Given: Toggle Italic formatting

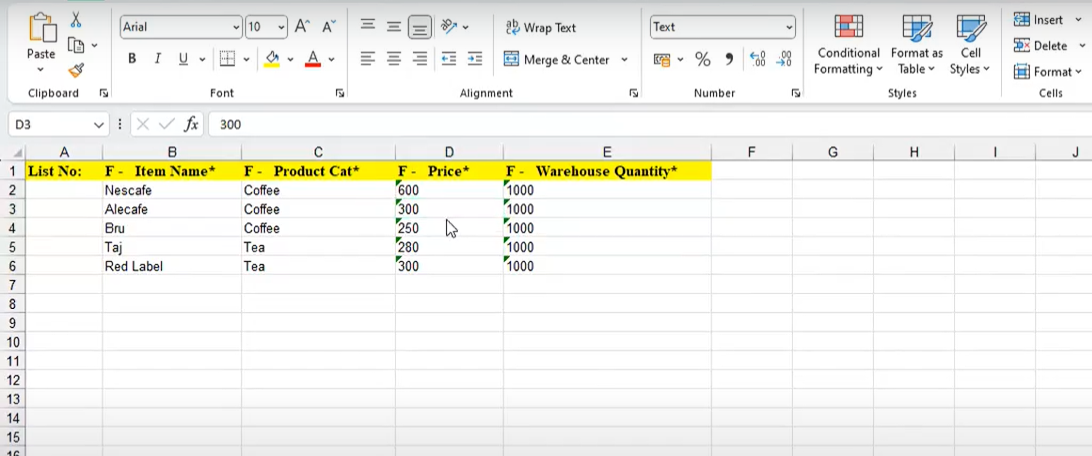Looking at the screenshot, I should pyautogui.click(x=157, y=60).
